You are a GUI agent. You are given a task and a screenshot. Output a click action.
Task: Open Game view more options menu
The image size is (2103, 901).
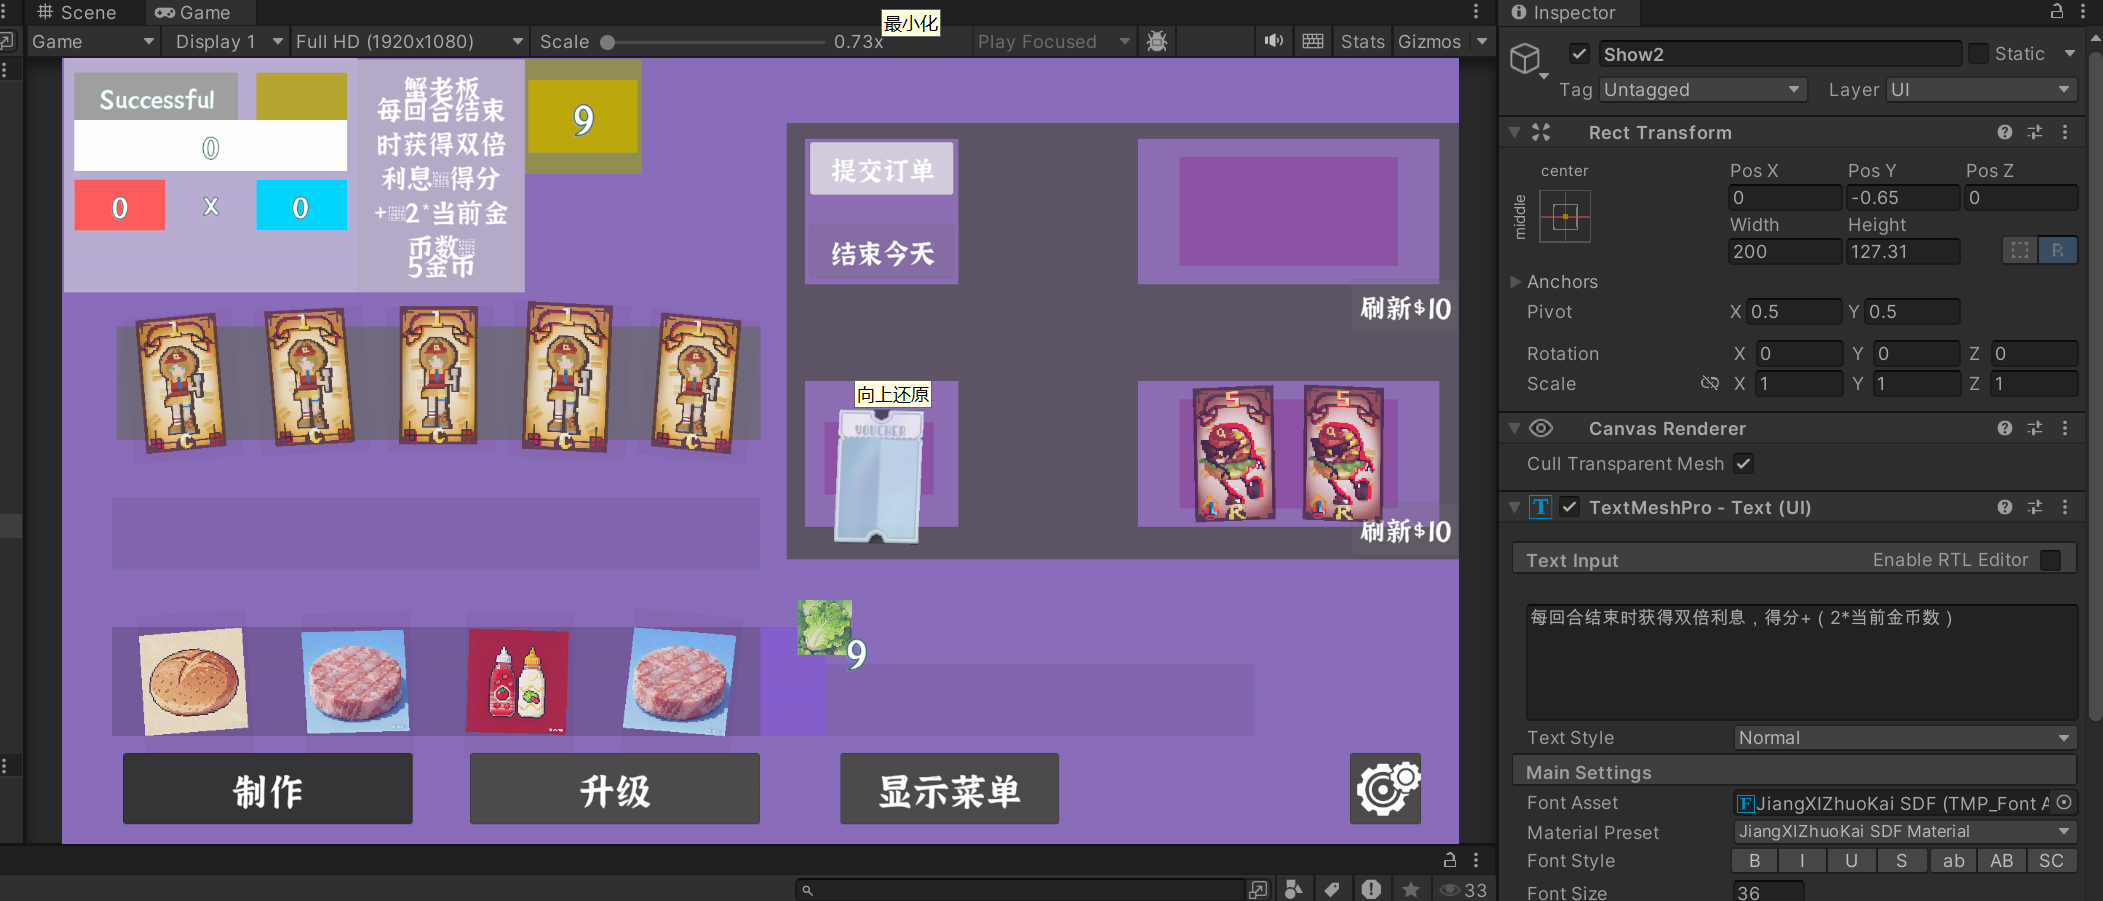(x=1476, y=11)
